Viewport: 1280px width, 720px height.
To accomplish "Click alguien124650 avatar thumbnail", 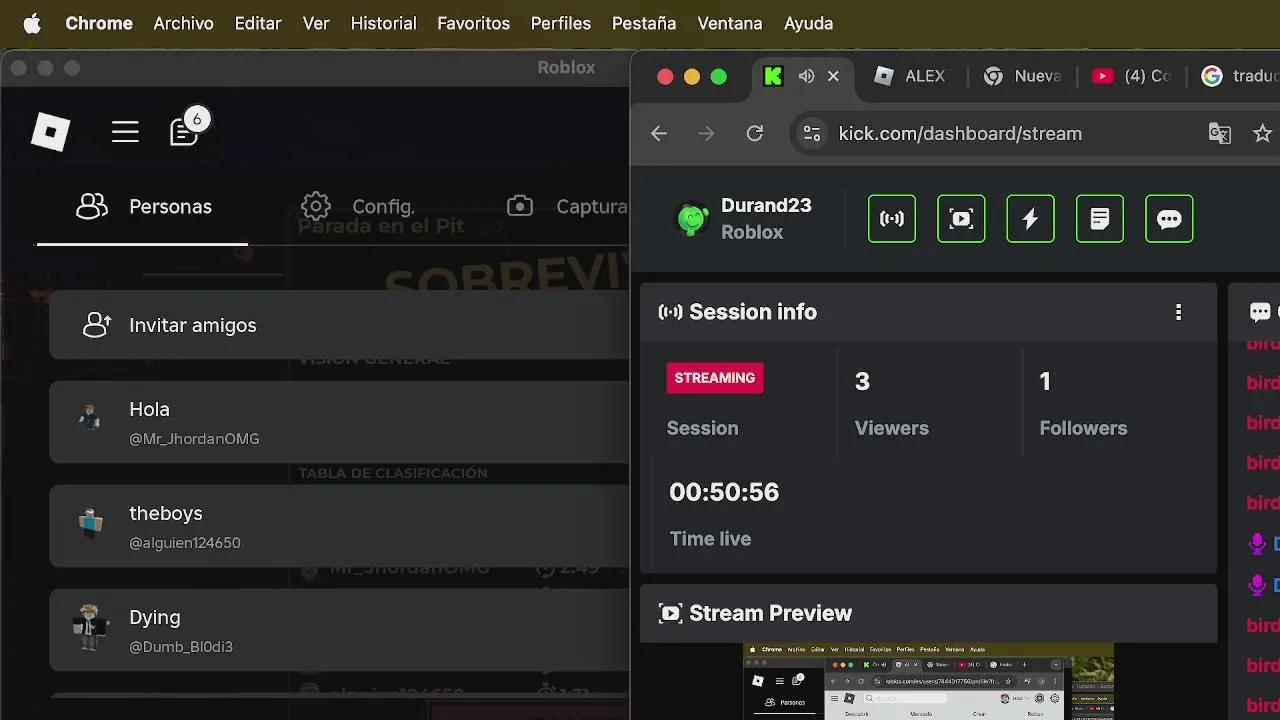I will (91, 522).
